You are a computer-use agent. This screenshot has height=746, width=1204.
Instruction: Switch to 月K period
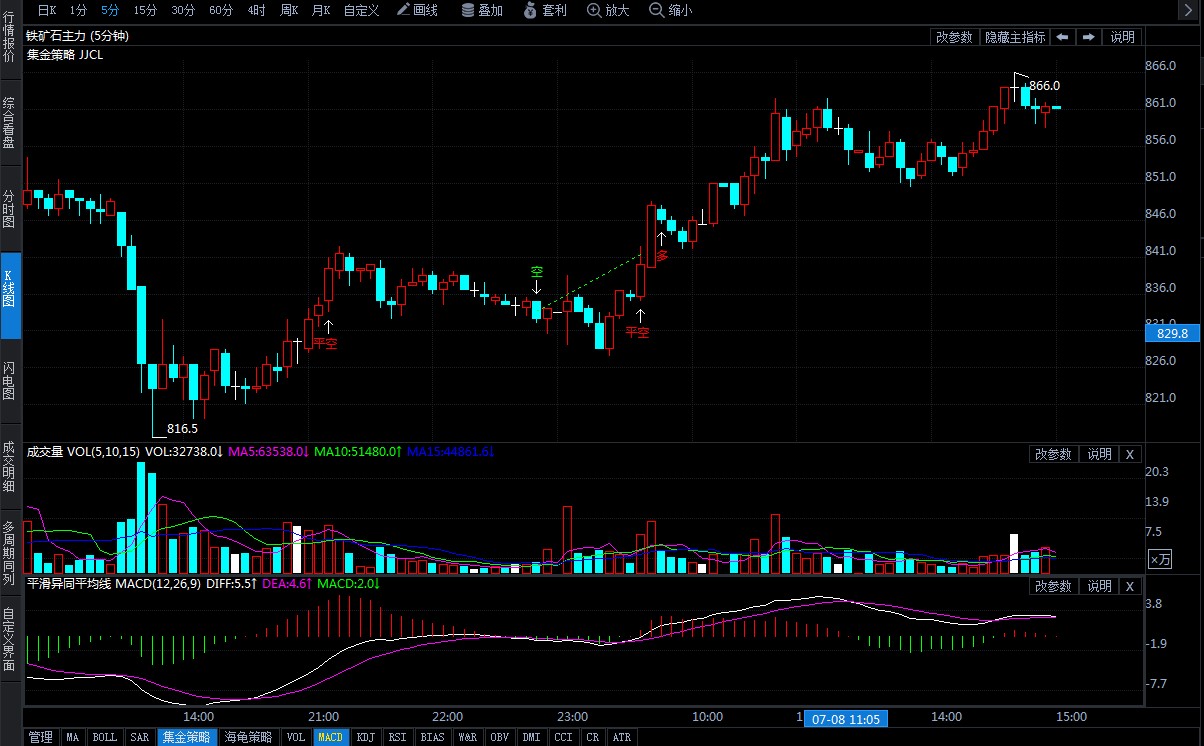[x=321, y=10]
